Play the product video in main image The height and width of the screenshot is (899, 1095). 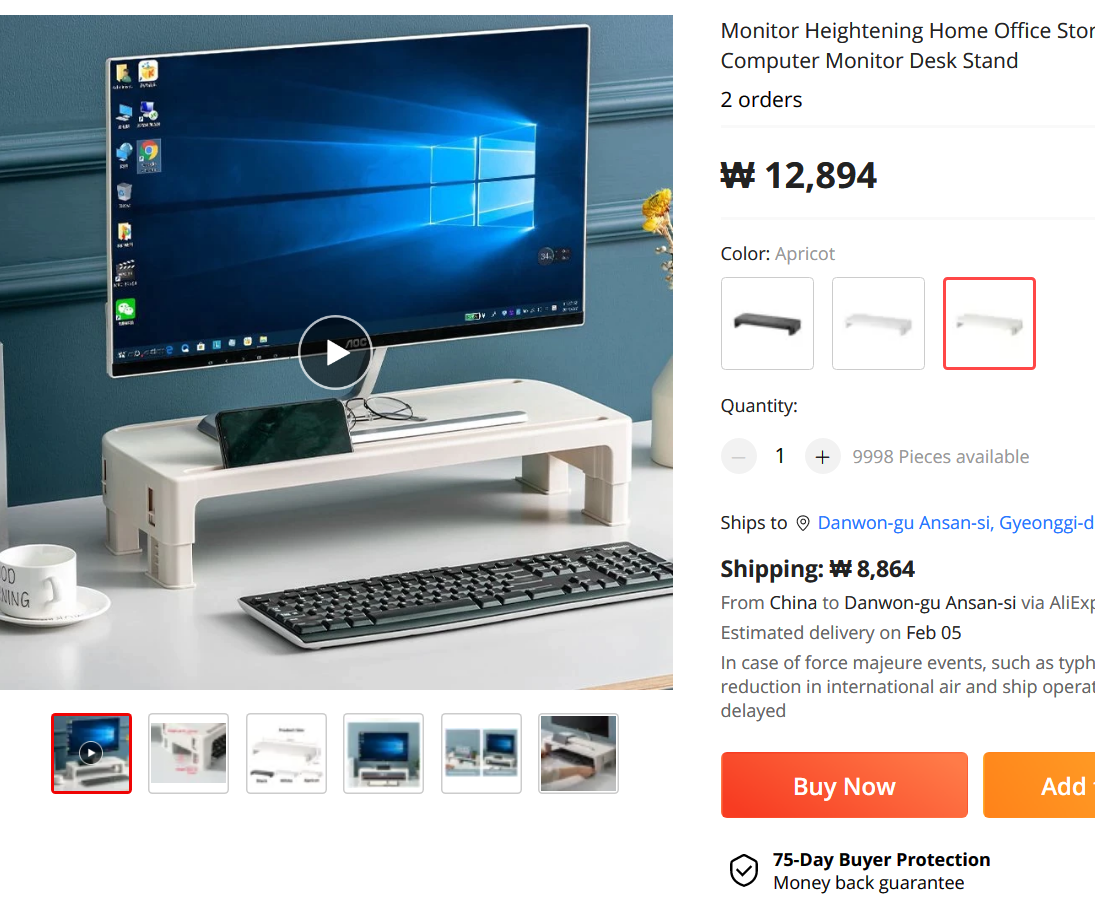coord(335,352)
